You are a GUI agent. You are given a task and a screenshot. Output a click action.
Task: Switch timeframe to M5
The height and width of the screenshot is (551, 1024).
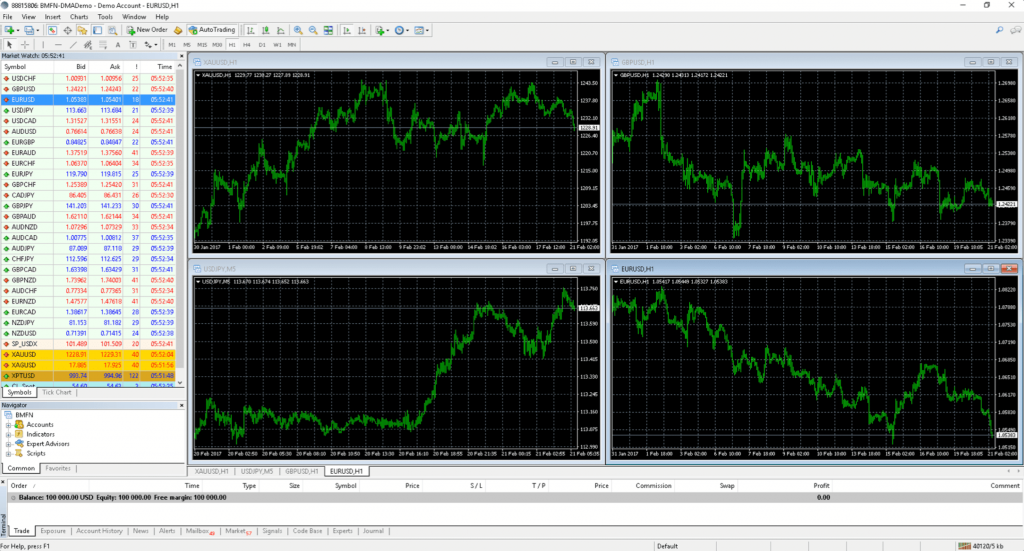(x=187, y=45)
